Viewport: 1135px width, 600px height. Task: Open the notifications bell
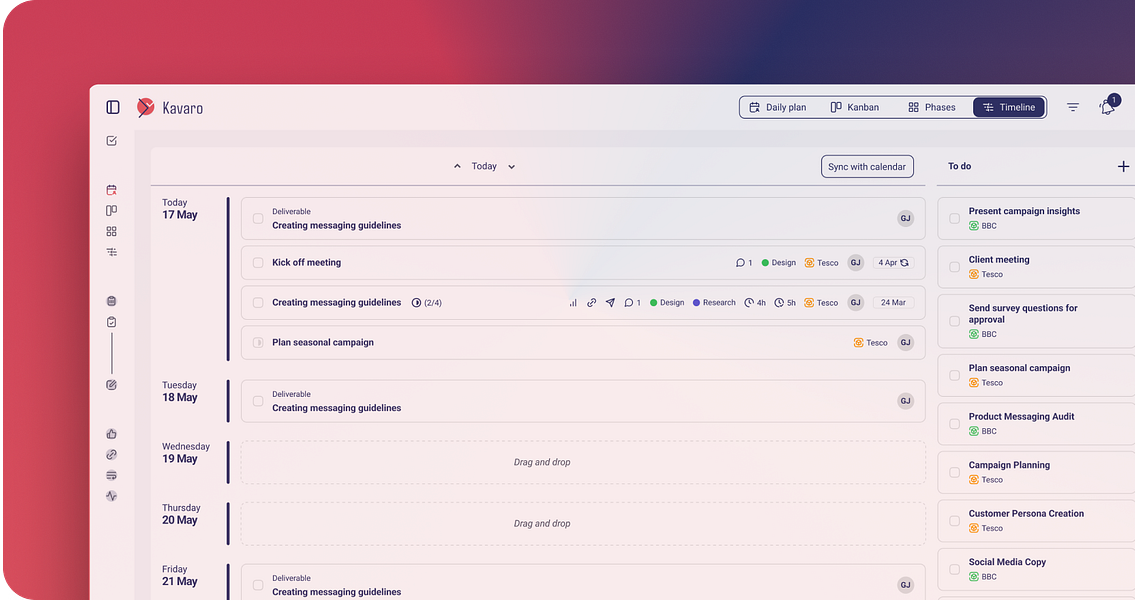(1107, 107)
